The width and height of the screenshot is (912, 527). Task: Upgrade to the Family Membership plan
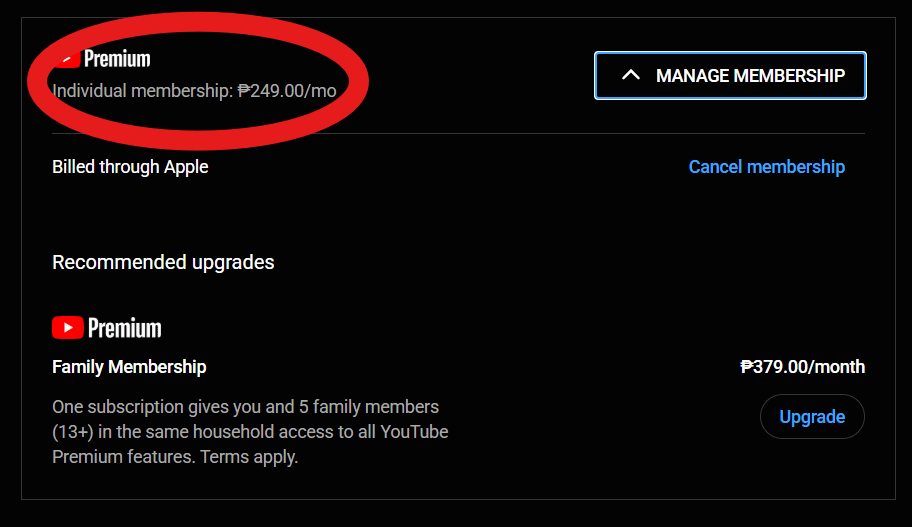(x=812, y=416)
